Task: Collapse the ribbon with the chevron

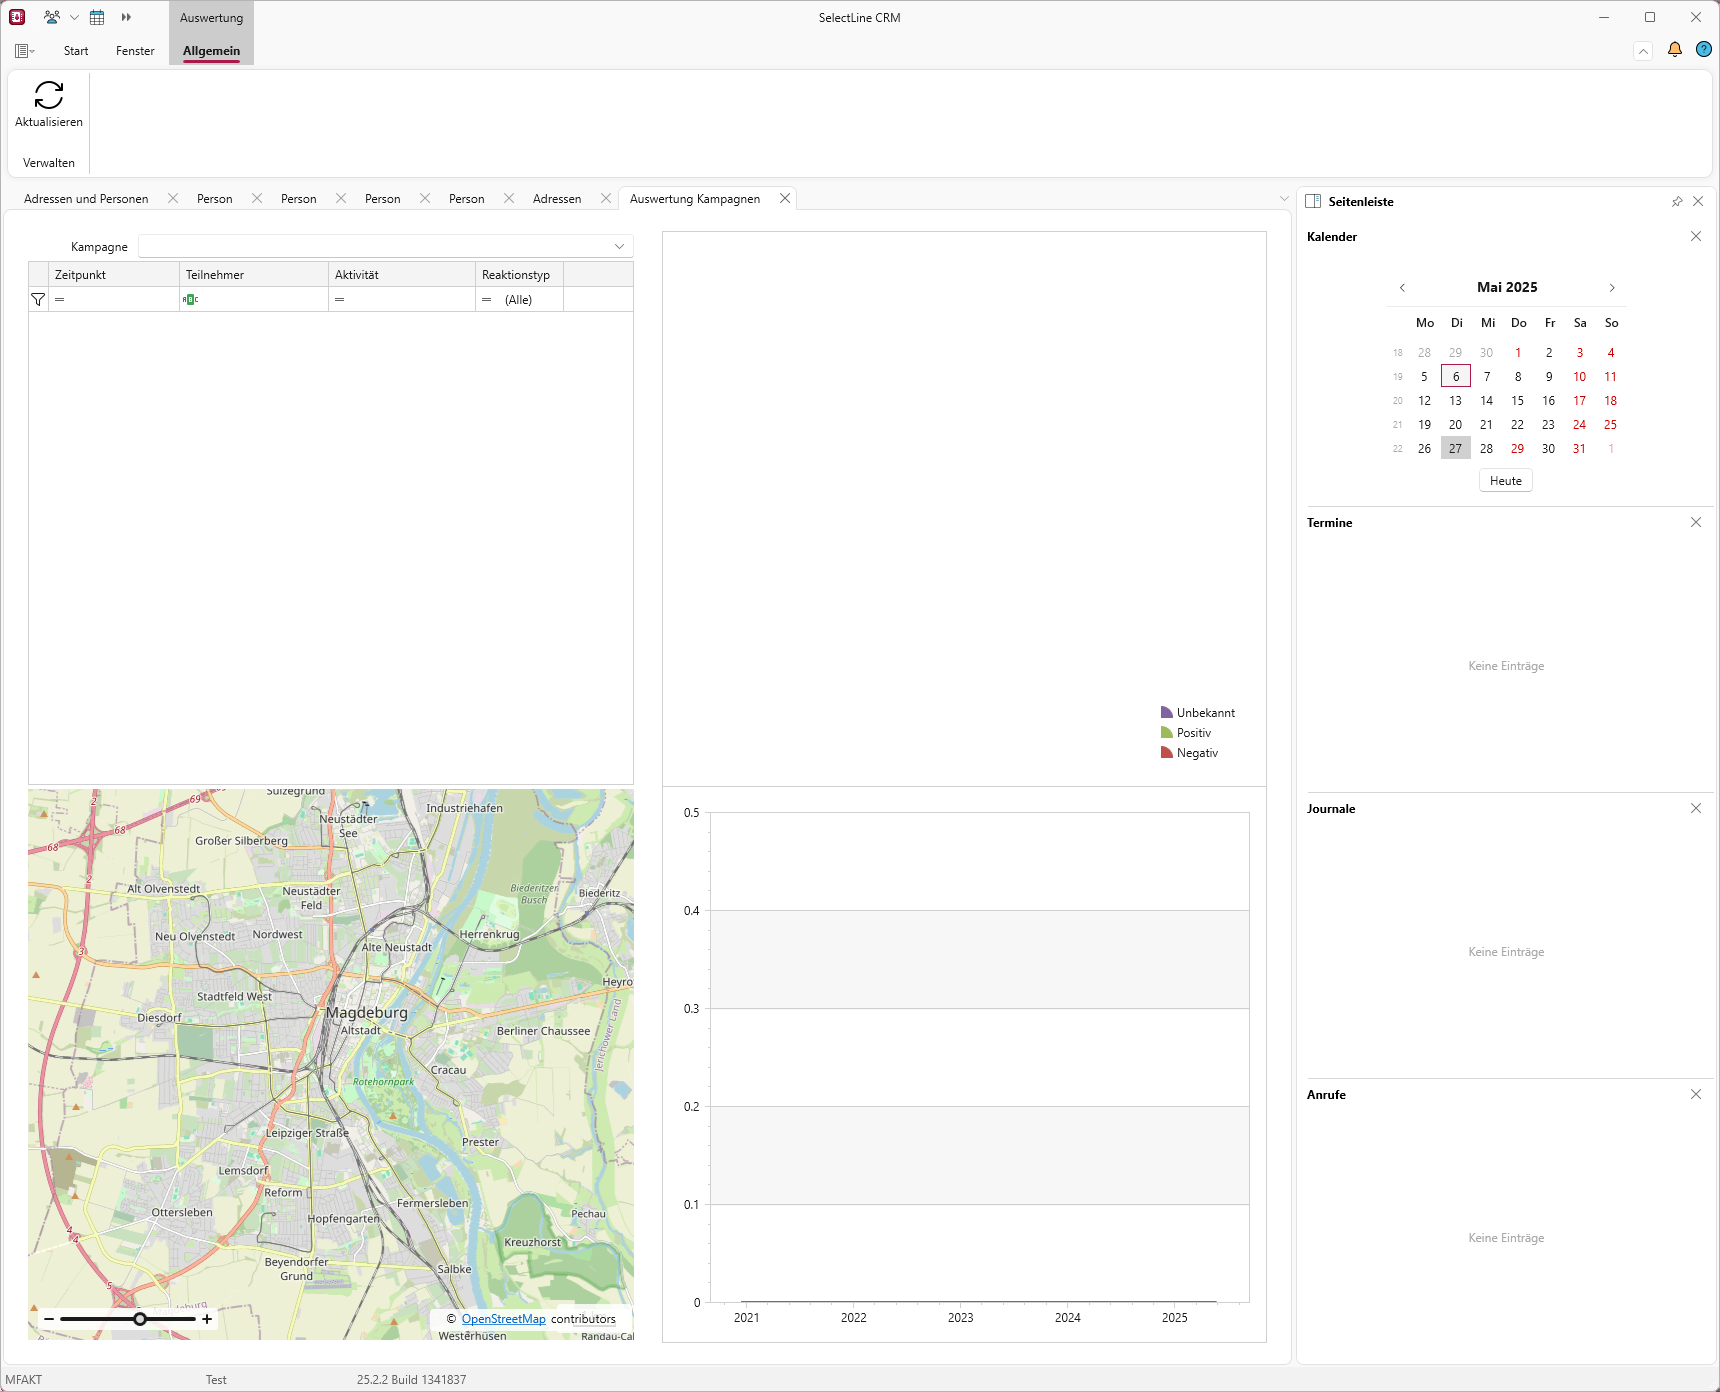Action: [1643, 51]
